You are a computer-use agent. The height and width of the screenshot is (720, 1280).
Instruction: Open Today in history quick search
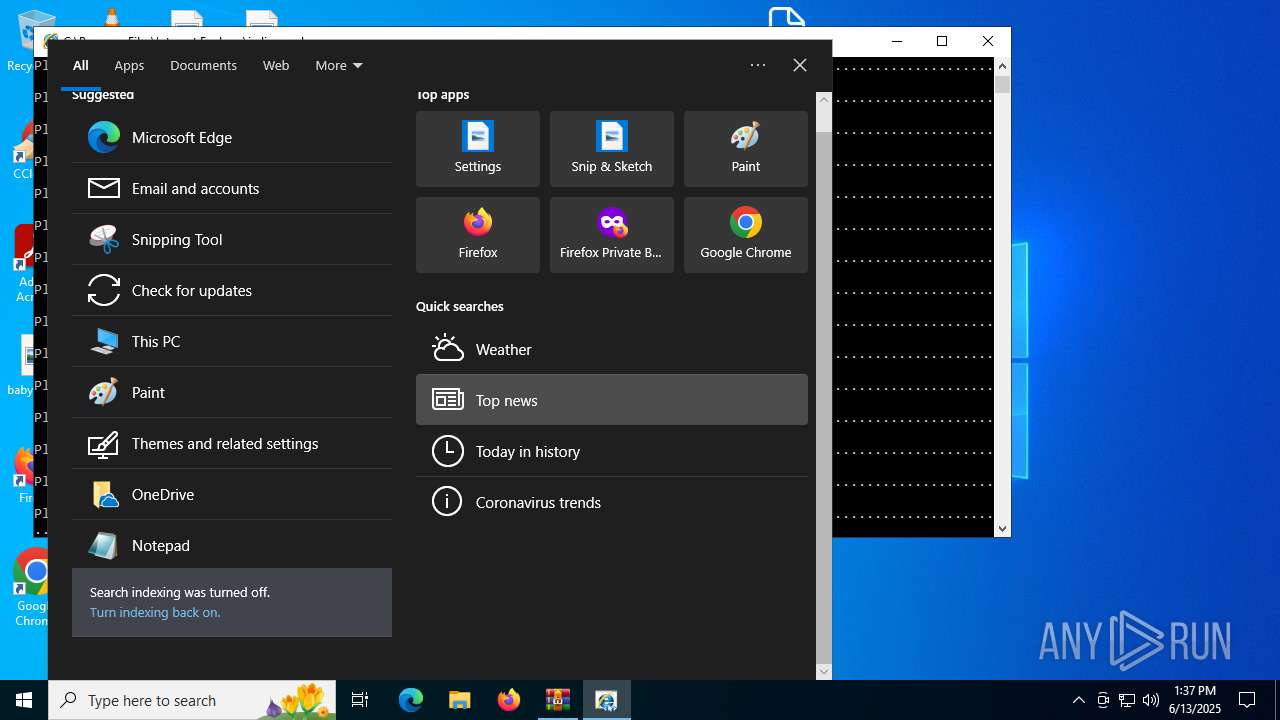coord(612,451)
